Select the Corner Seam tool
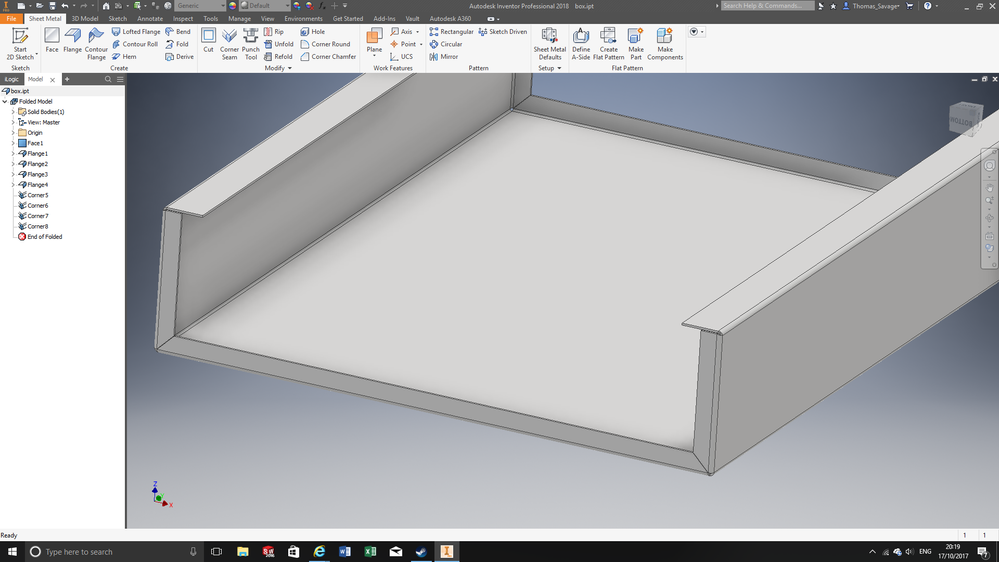 point(229,44)
